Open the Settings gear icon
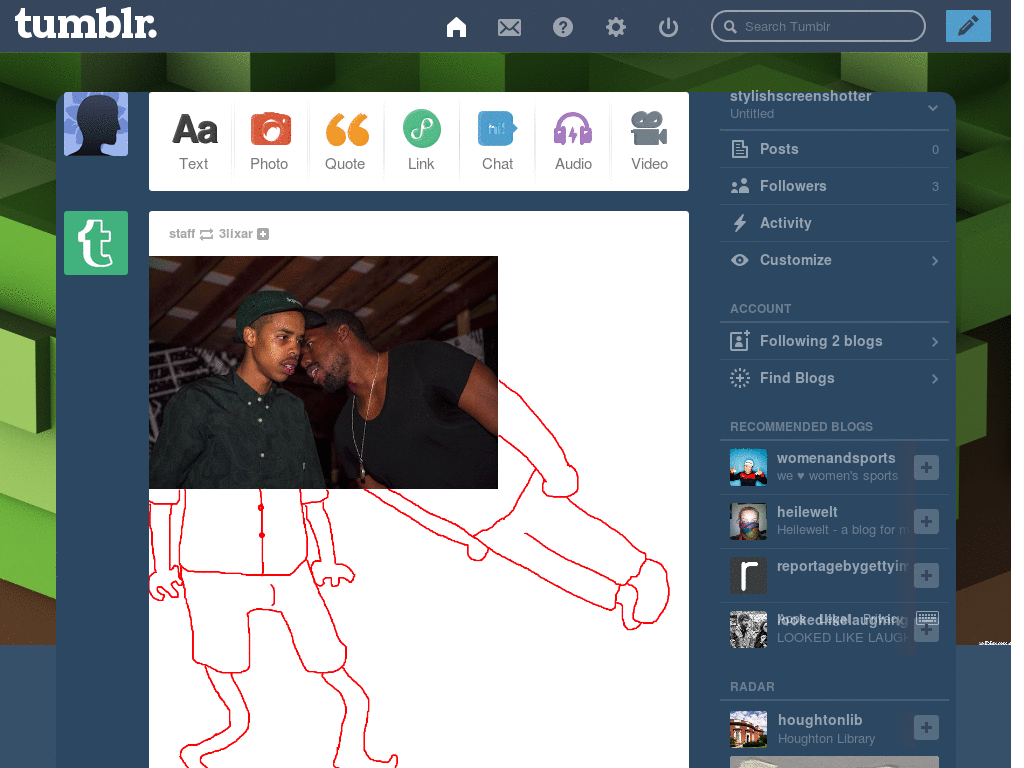 click(615, 27)
